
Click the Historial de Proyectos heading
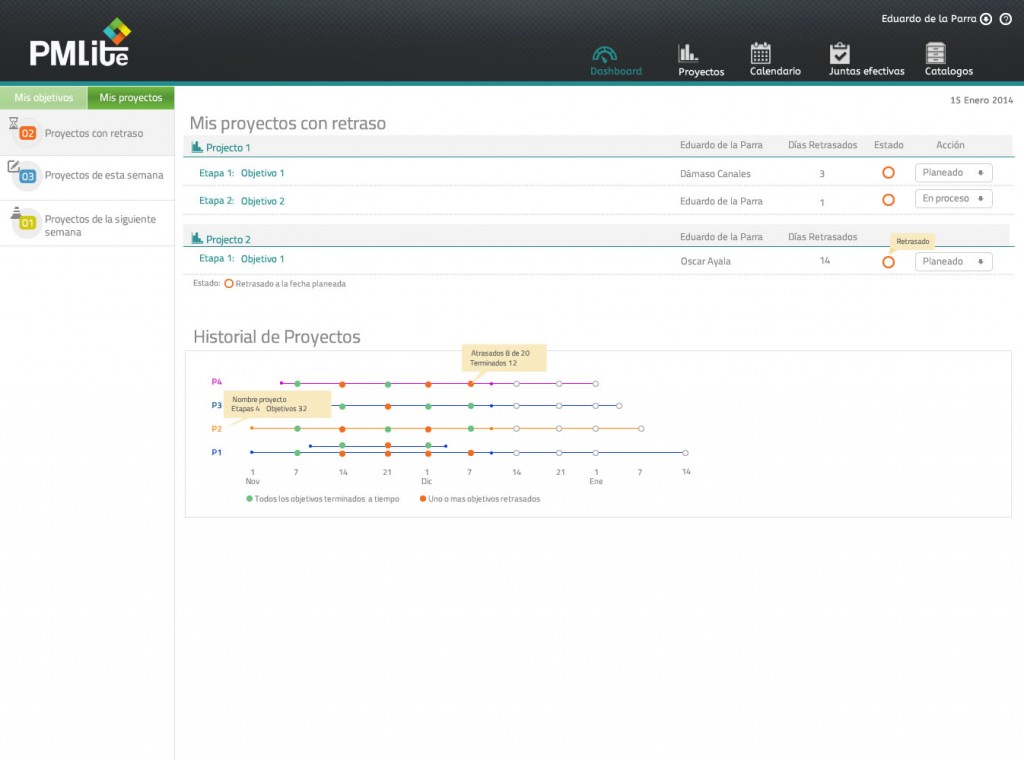tap(277, 336)
